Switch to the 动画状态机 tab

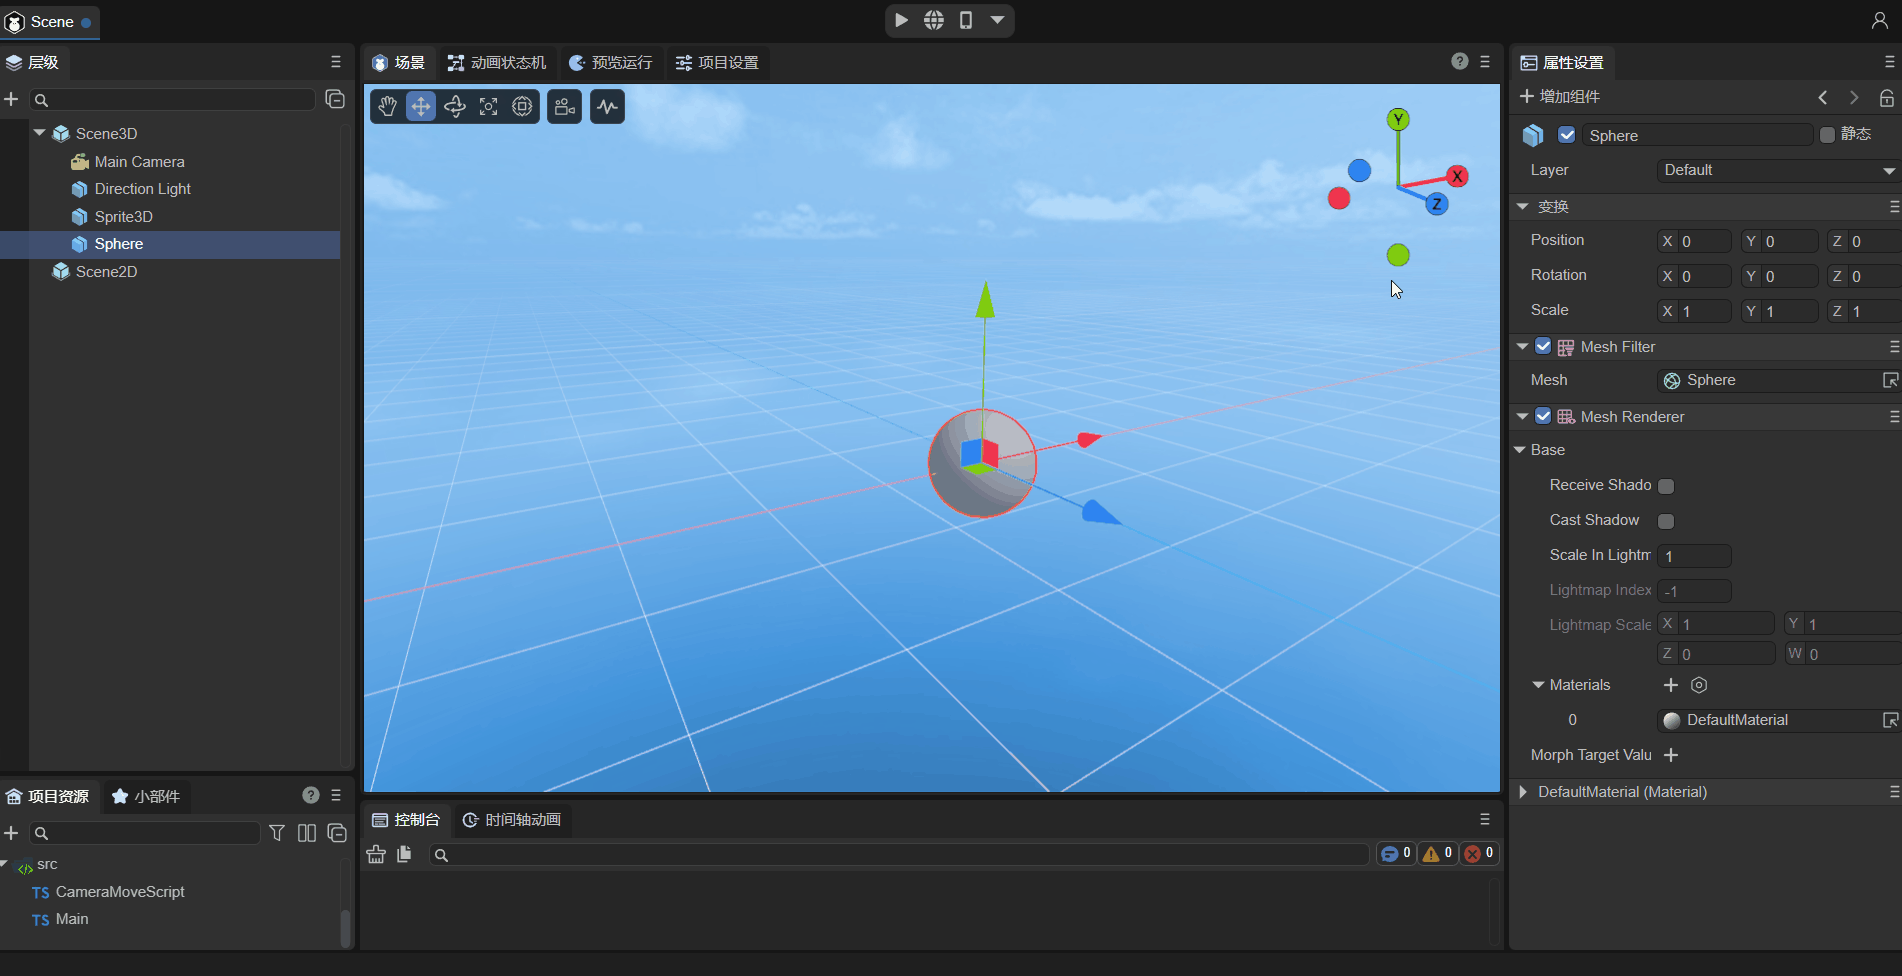[x=497, y=63]
